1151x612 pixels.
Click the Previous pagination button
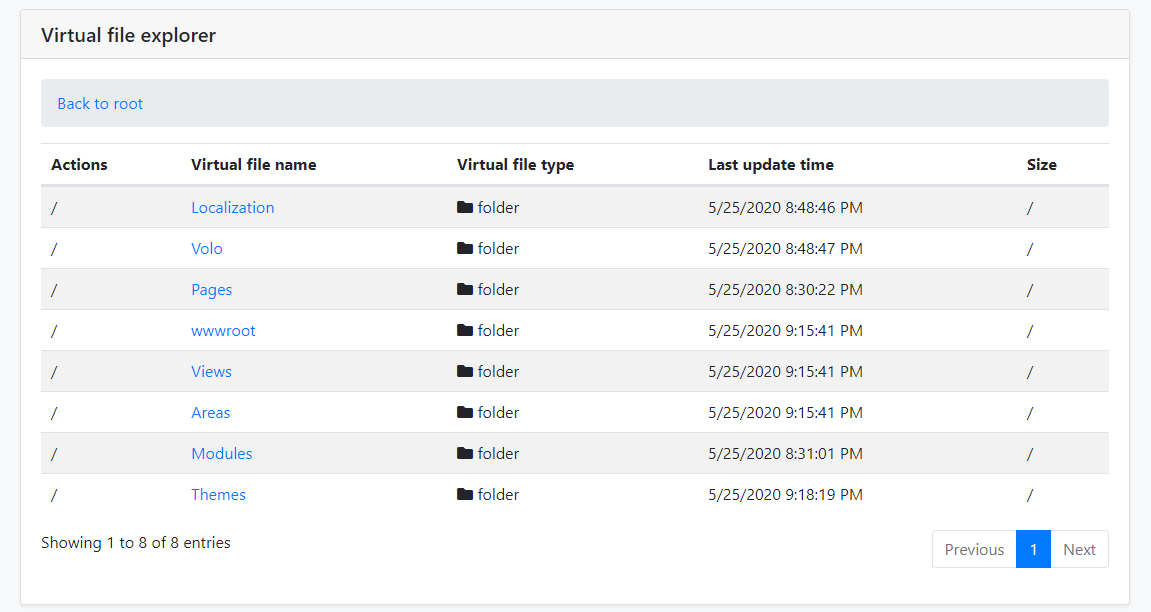click(973, 549)
